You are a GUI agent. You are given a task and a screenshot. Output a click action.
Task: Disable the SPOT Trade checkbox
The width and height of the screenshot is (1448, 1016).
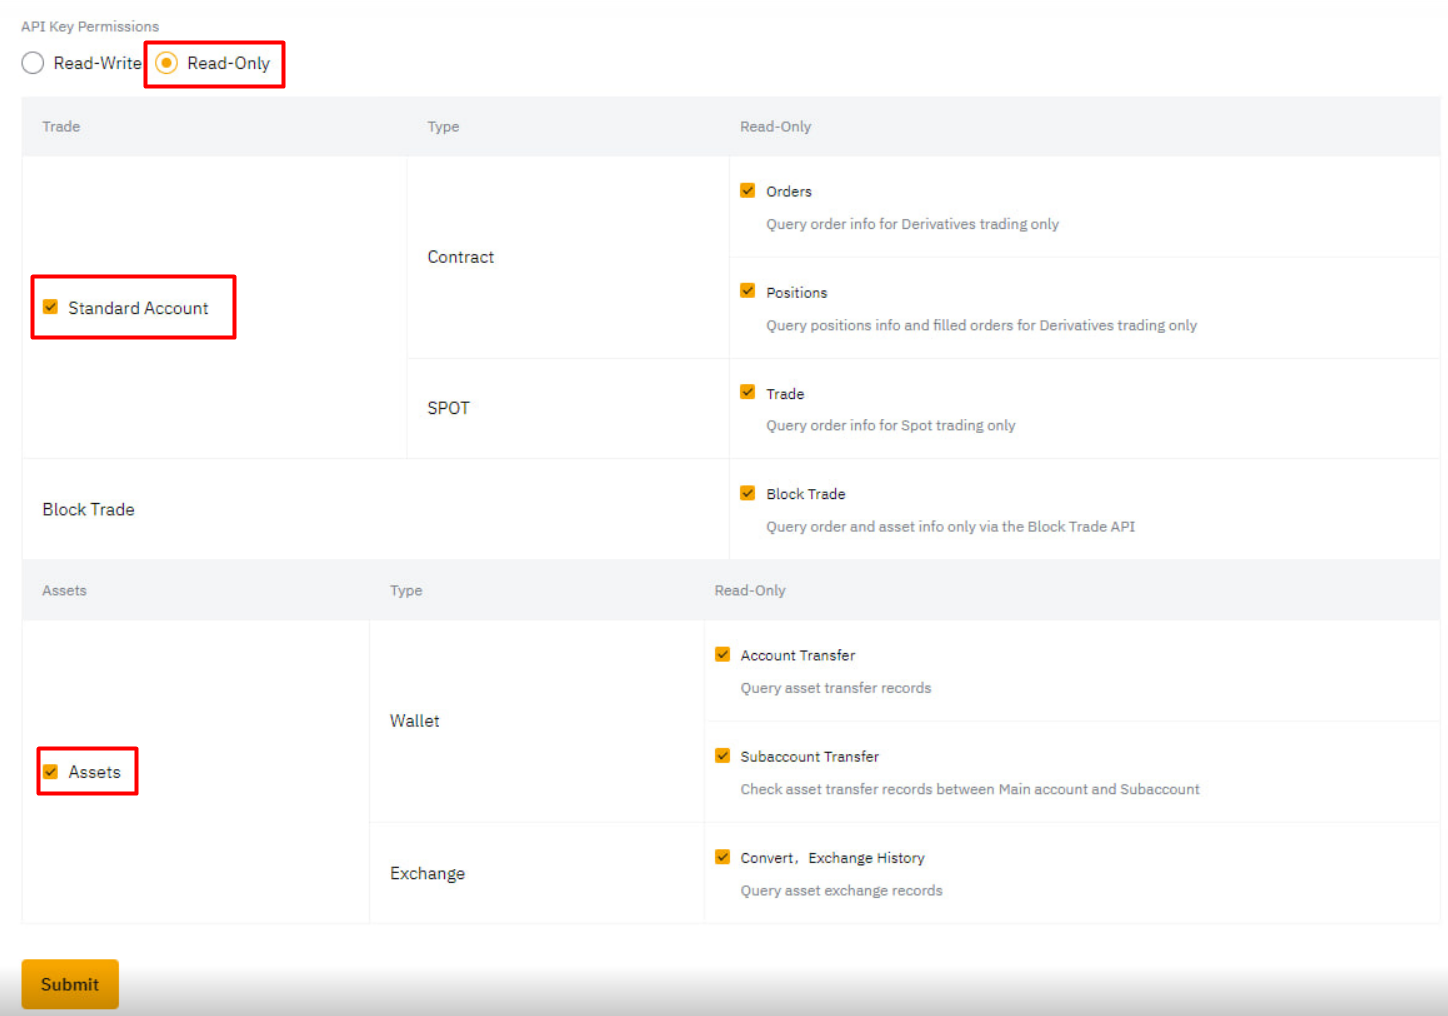[747, 392]
